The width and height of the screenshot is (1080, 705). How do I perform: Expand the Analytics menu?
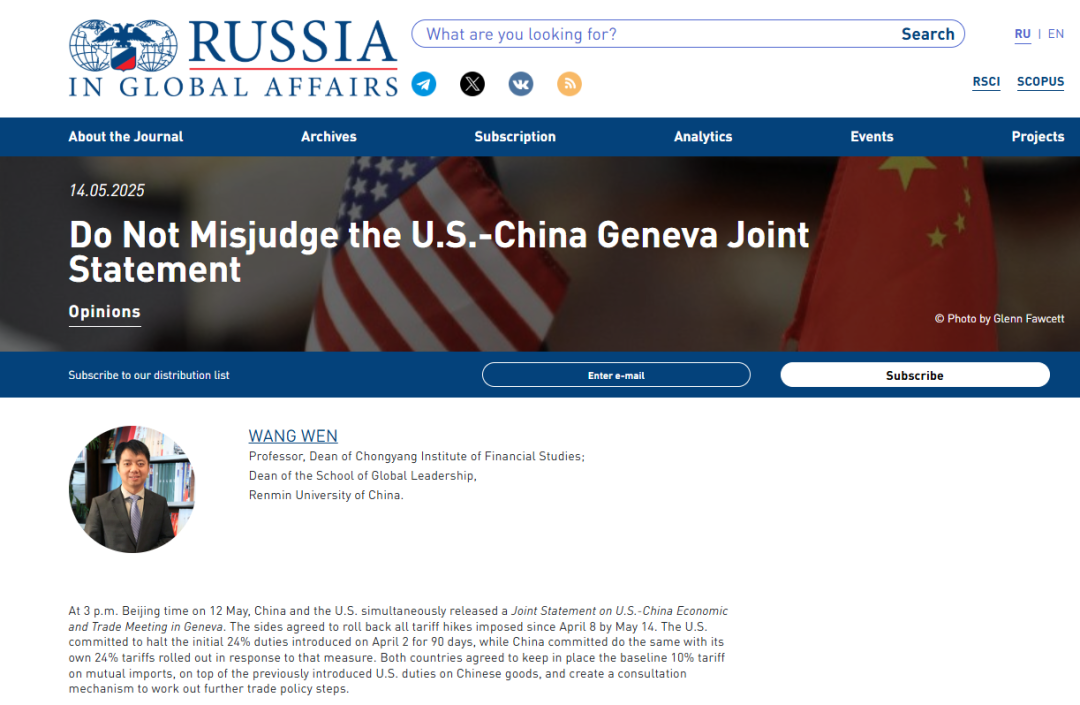[x=703, y=137]
